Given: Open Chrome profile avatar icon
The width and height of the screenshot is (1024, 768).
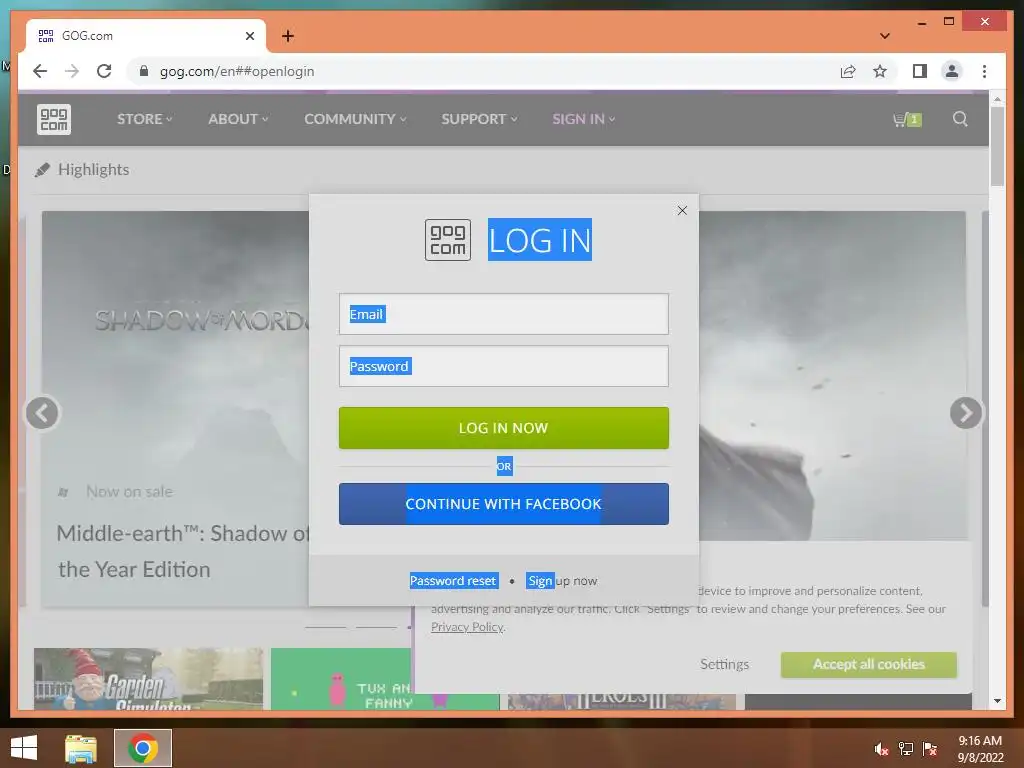Looking at the screenshot, I should pos(952,71).
